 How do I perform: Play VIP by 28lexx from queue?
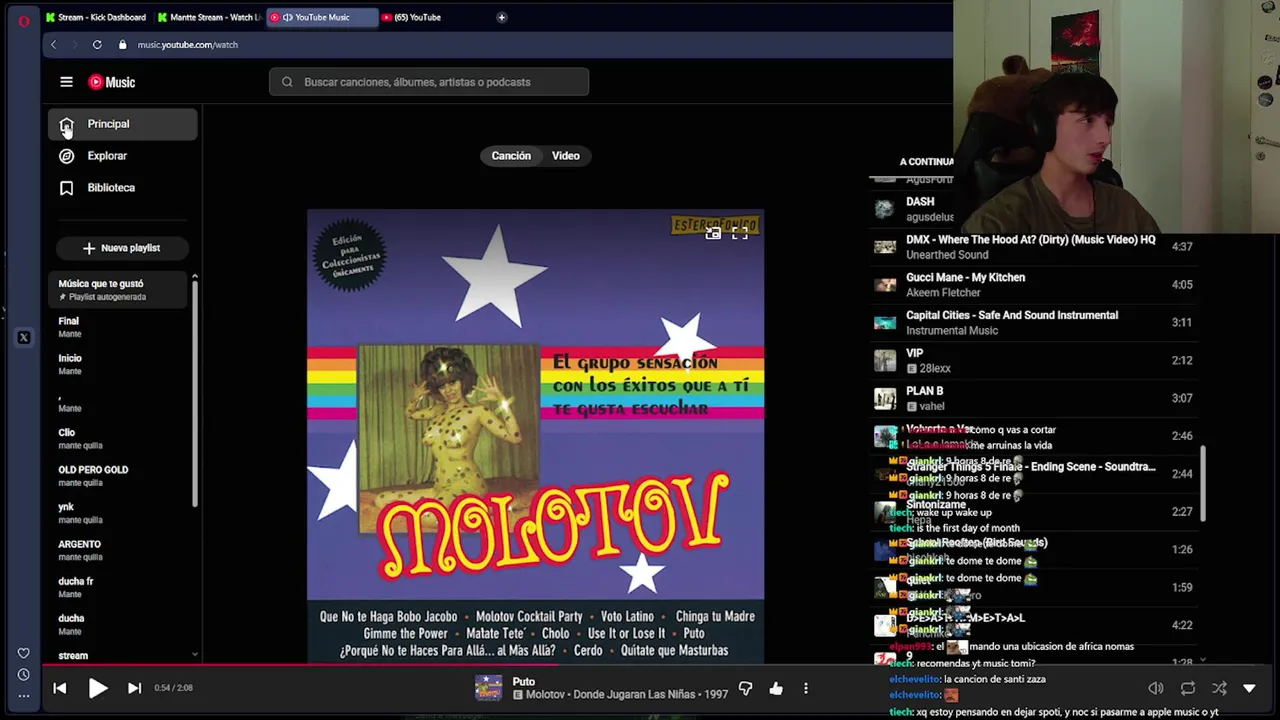click(x=1035, y=360)
